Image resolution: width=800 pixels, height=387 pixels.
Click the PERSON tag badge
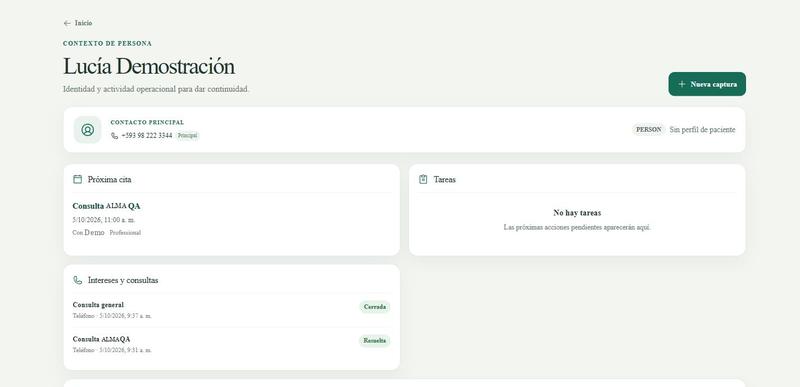(x=648, y=130)
